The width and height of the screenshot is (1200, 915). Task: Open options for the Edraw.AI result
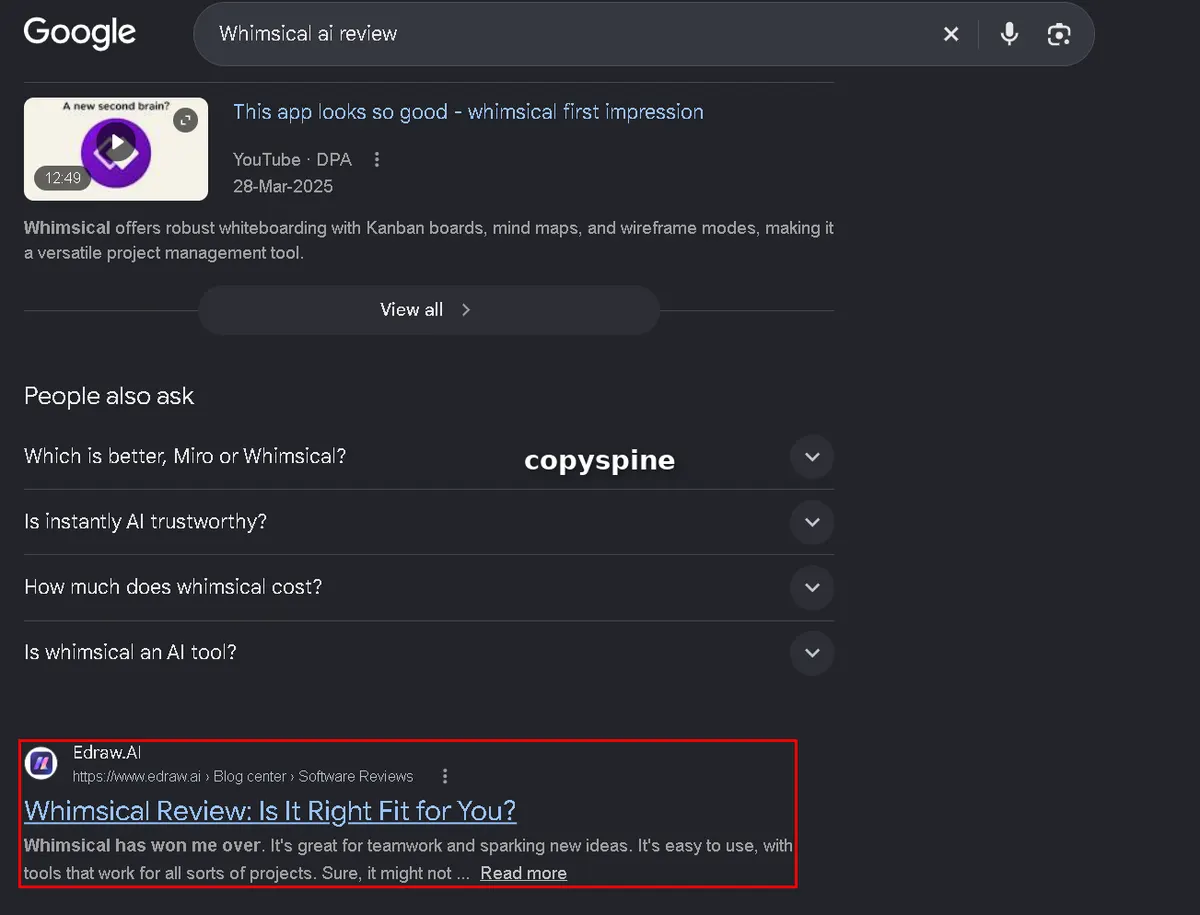pyautogui.click(x=445, y=776)
